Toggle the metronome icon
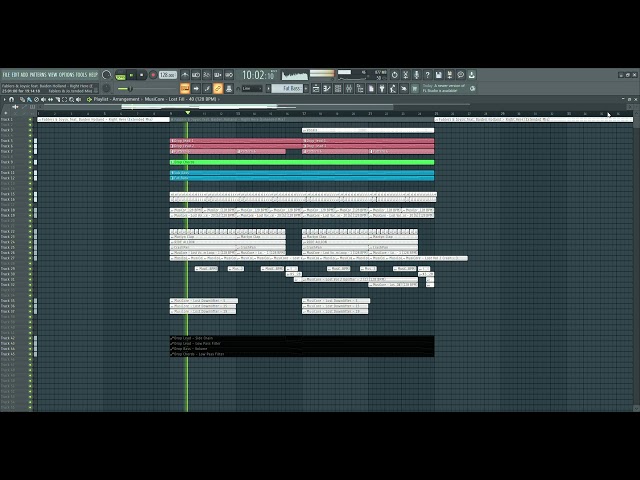 click(x=185, y=75)
